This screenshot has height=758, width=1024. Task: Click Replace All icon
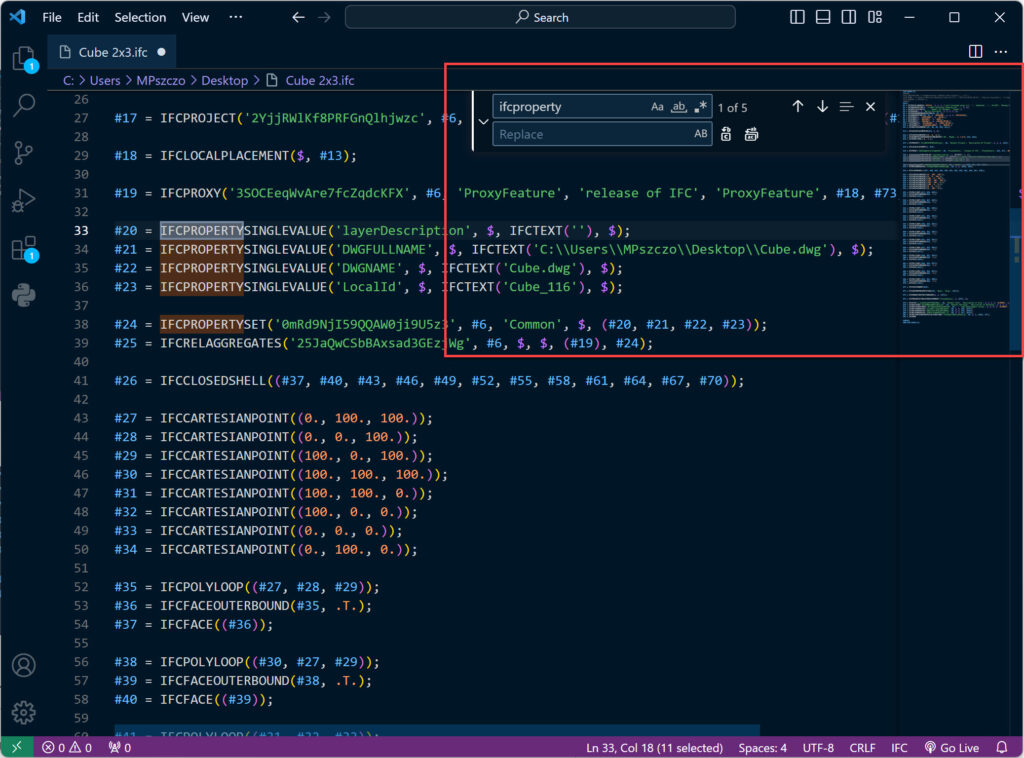pos(752,134)
